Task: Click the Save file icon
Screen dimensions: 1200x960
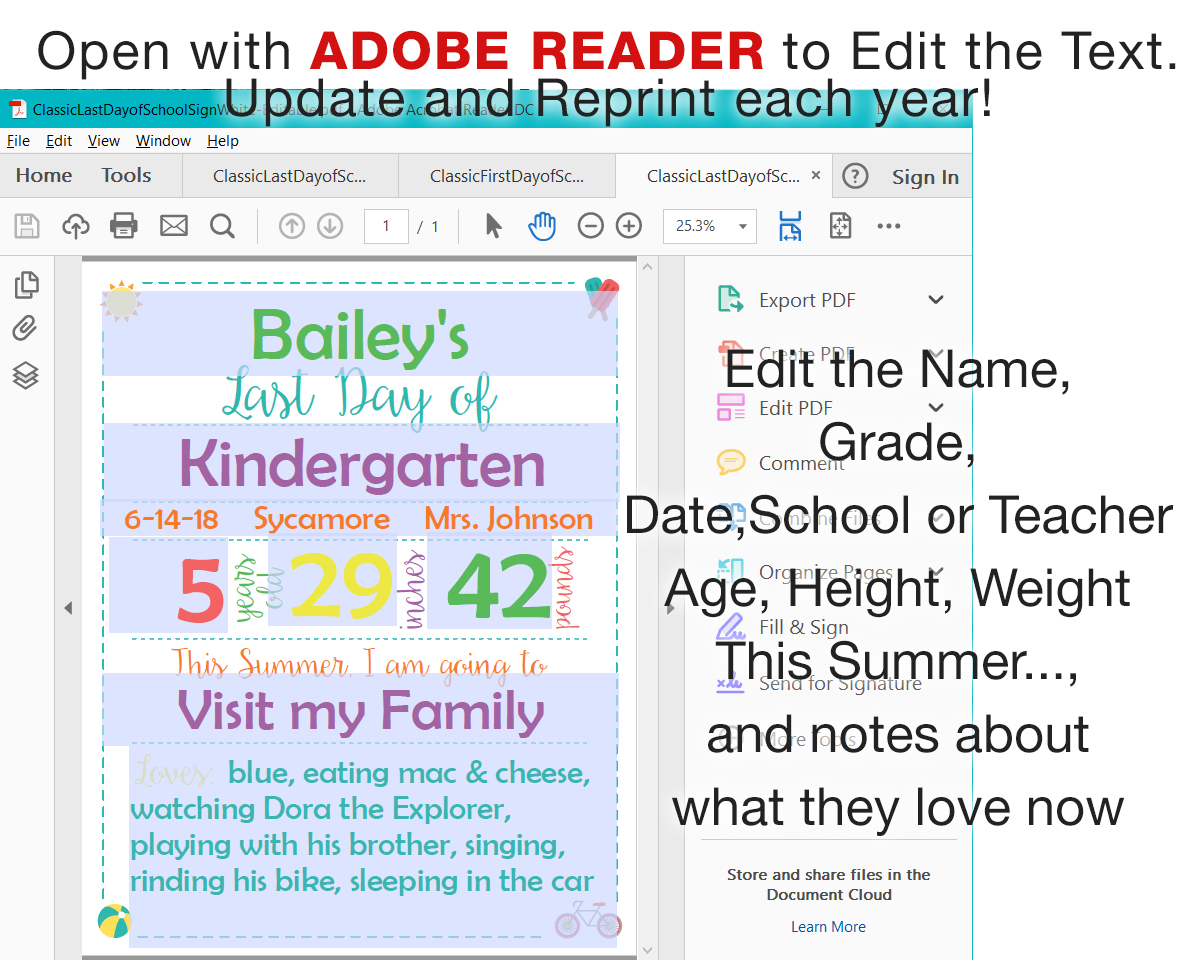Action: (x=27, y=226)
